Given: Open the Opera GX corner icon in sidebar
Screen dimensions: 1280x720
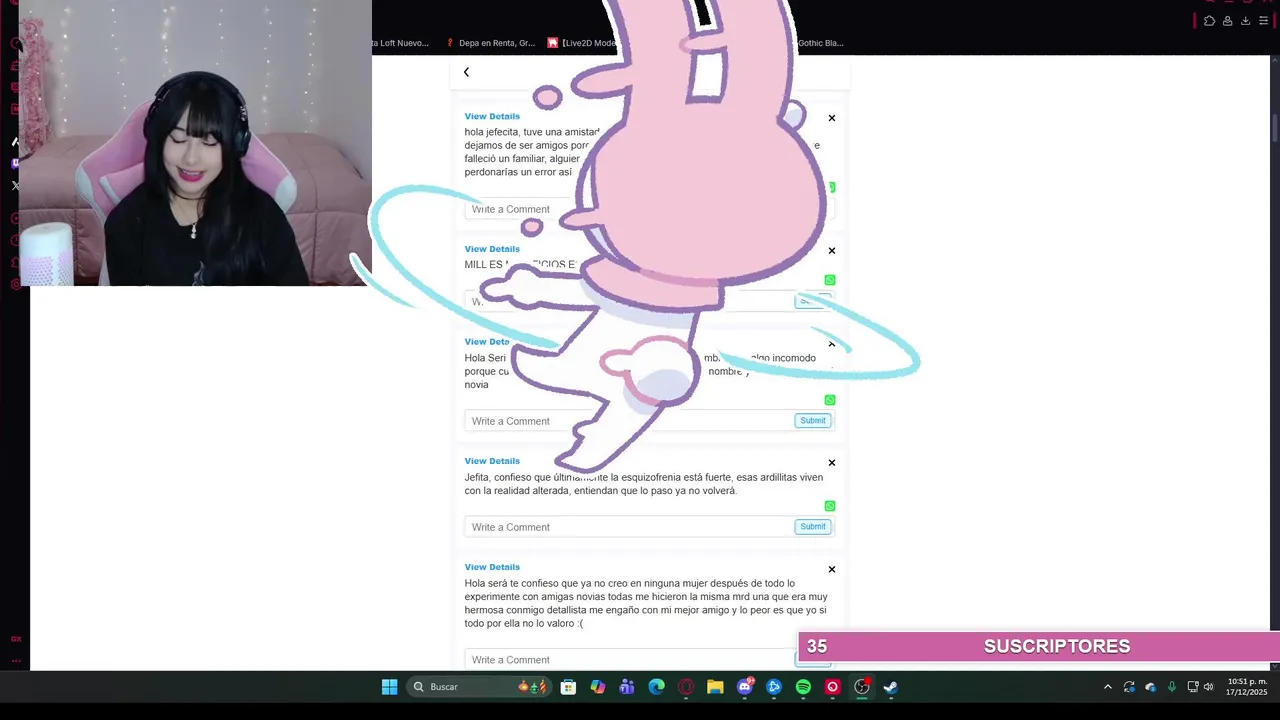Looking at the screenshot, I should [16, 638].
